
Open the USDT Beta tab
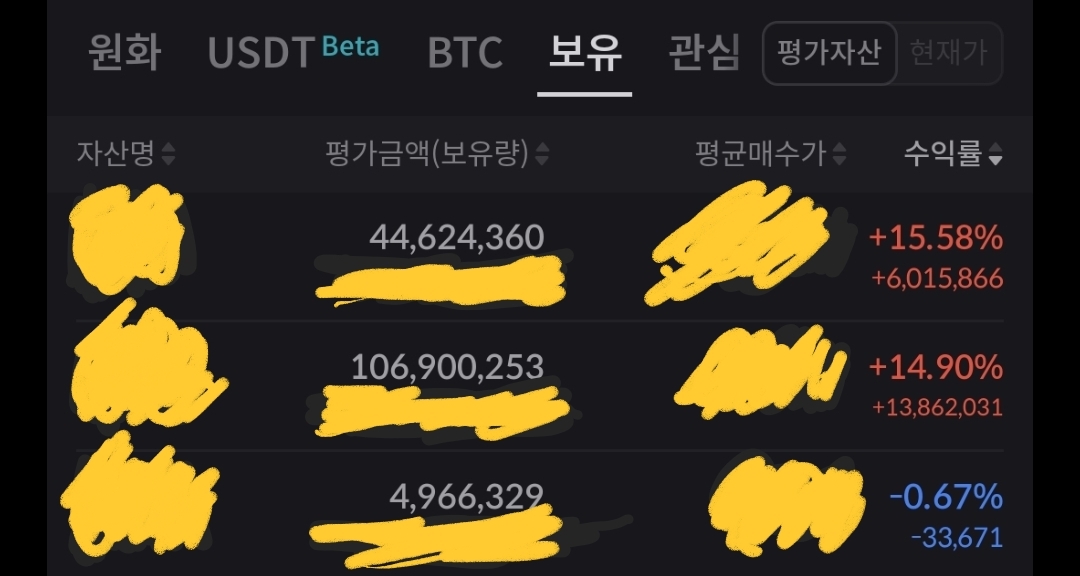[293, 52]
